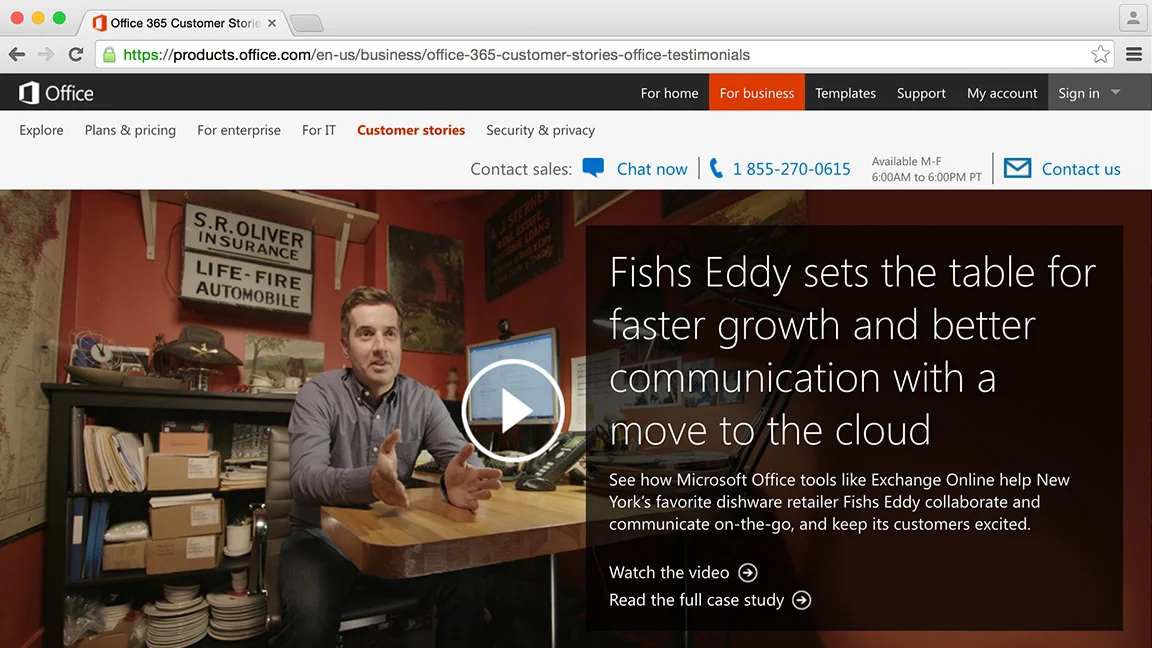This screenshot has width=1152, height=648.
Task: Close the Office 365 Customer Stories tab
Action: 272,24
